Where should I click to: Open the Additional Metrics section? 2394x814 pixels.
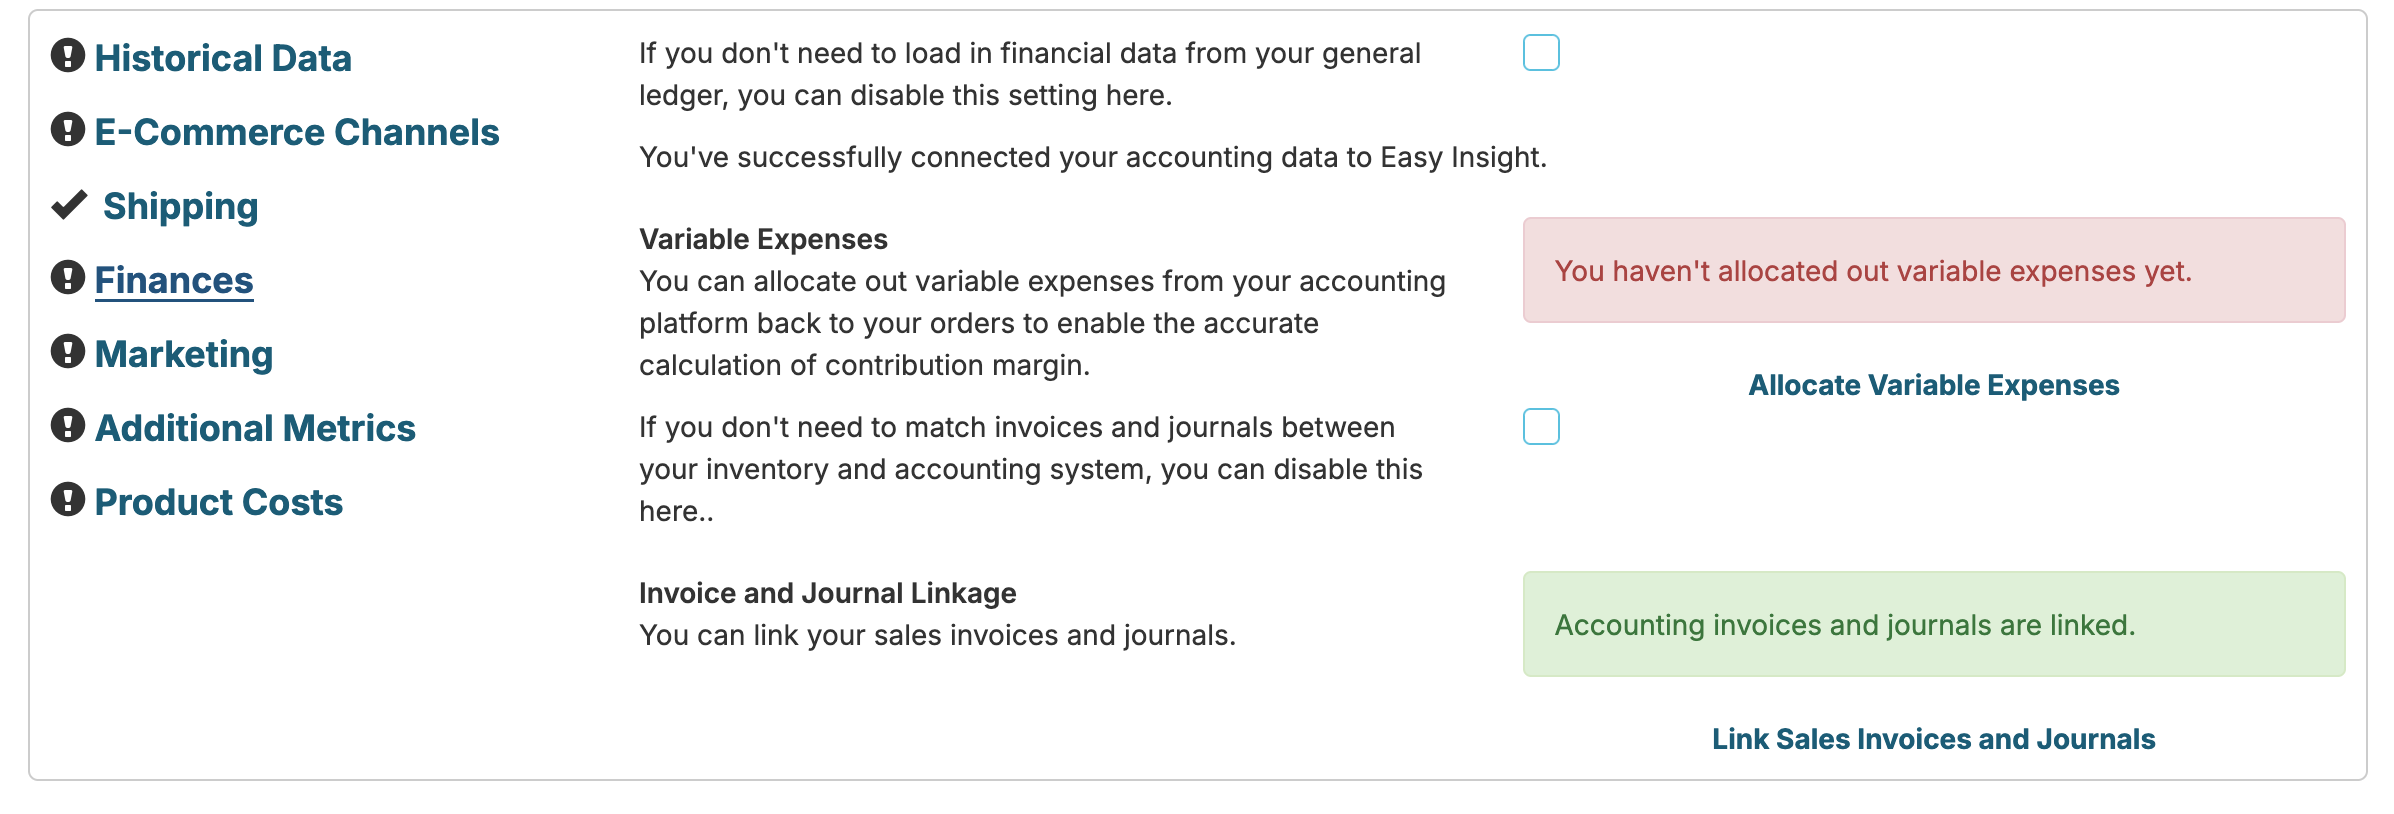click(255, 428)
